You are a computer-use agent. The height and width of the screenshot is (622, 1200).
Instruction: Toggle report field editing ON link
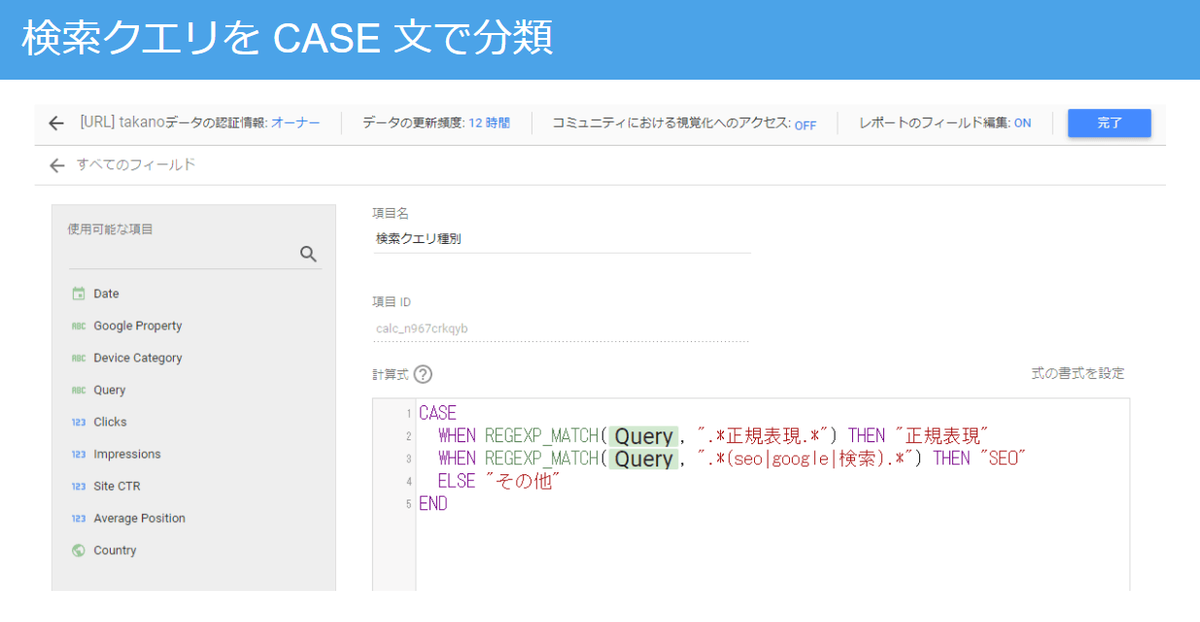(1022, 123)
